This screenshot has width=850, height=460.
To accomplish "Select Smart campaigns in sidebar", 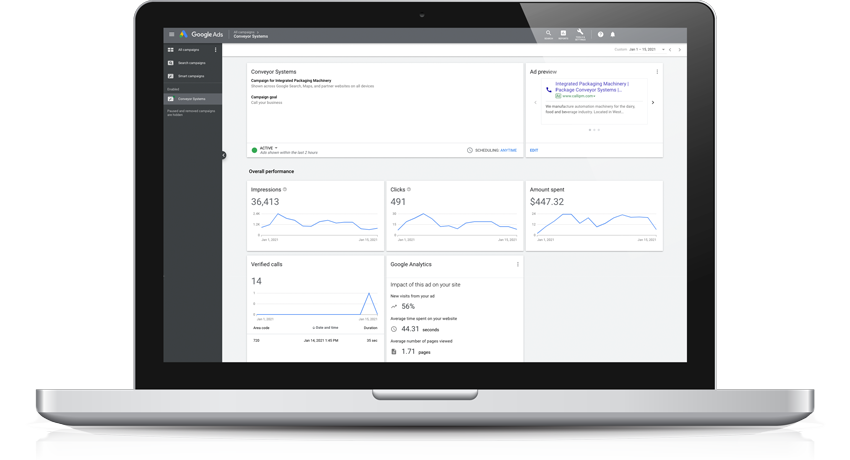I will click(191, 76).
